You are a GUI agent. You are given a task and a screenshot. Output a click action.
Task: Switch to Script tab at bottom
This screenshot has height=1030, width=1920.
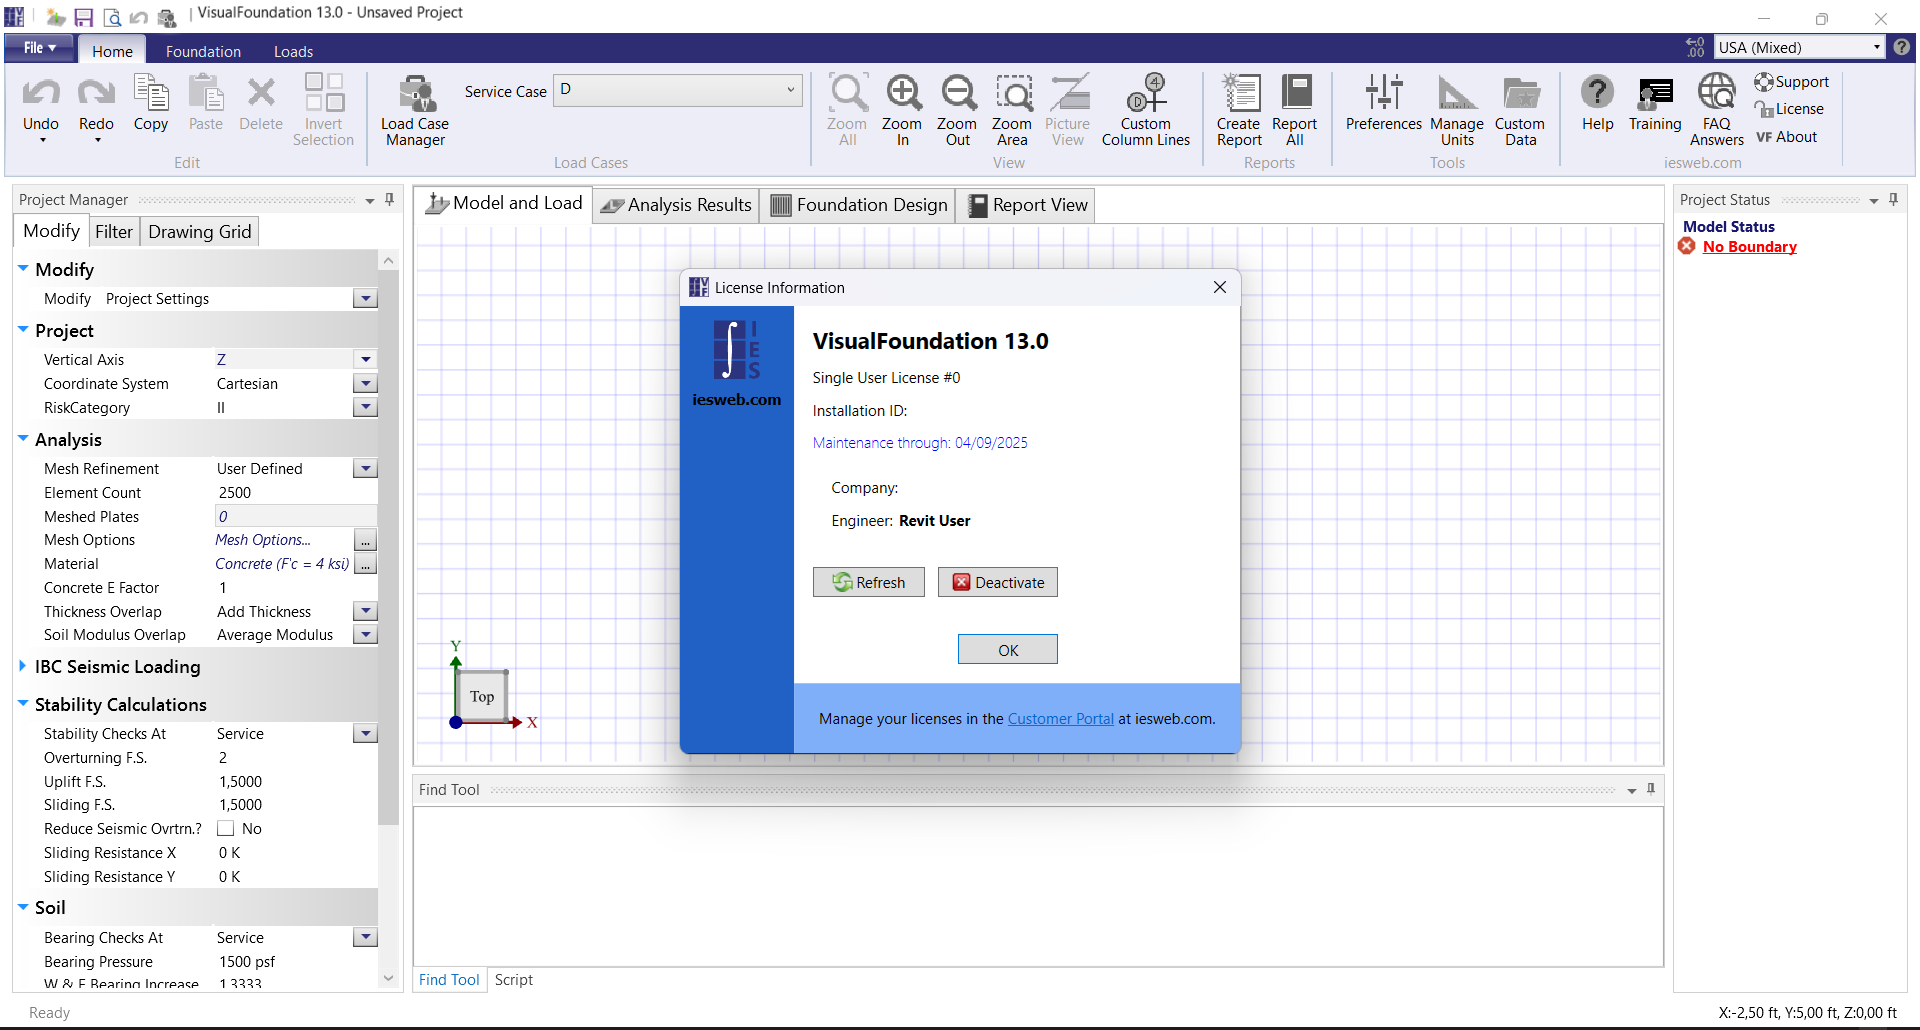pos(514,980)
